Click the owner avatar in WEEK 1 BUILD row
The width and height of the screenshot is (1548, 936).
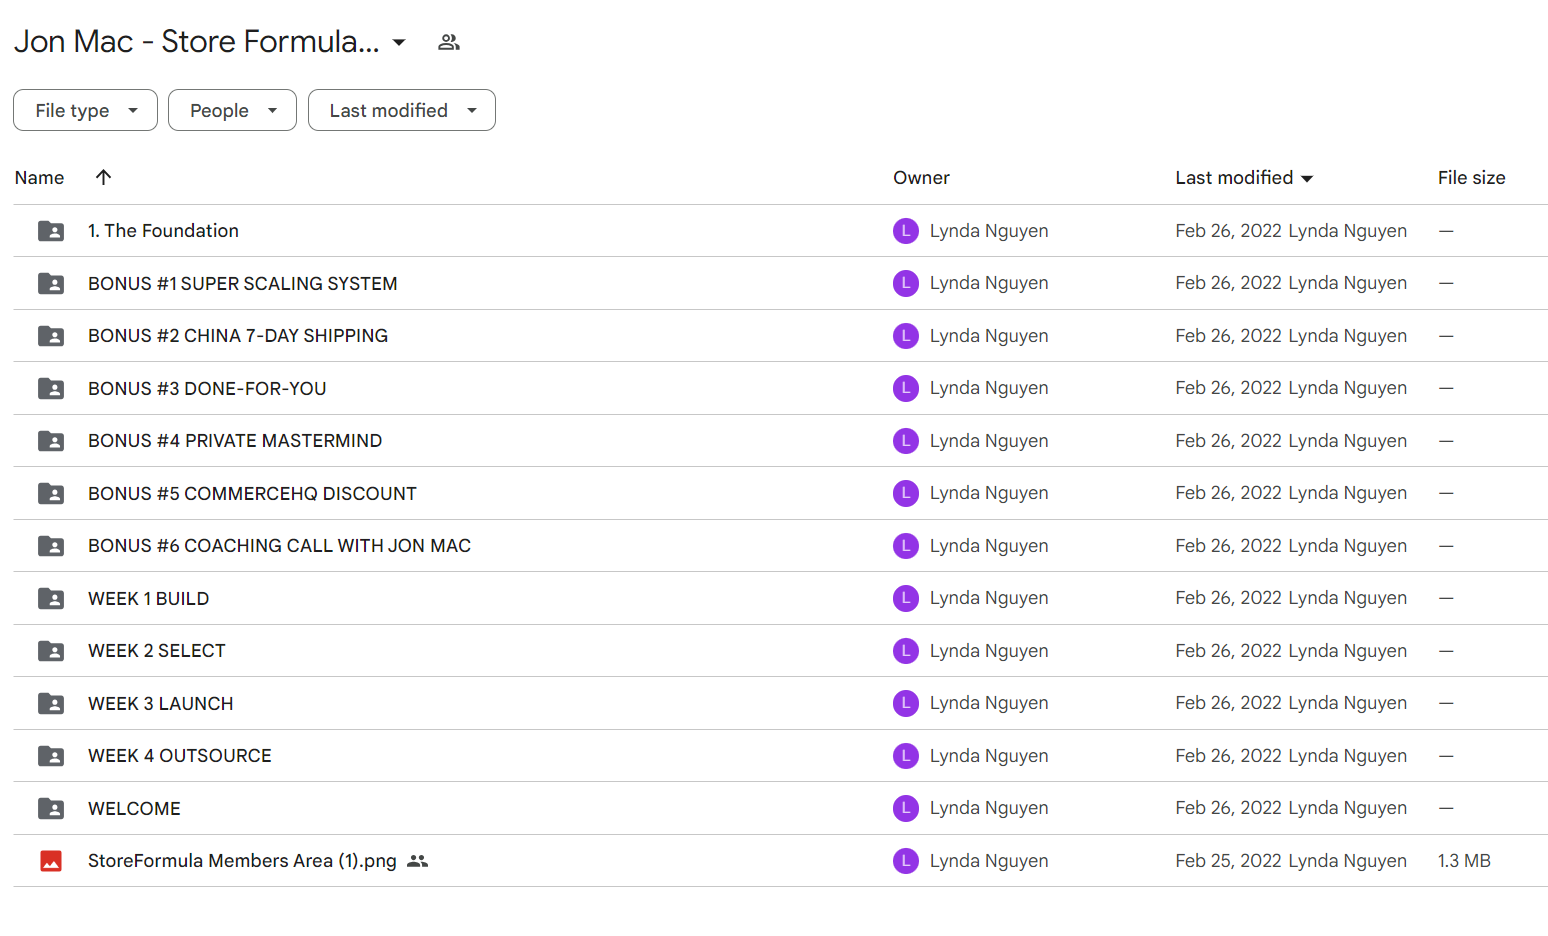point(906,598)
